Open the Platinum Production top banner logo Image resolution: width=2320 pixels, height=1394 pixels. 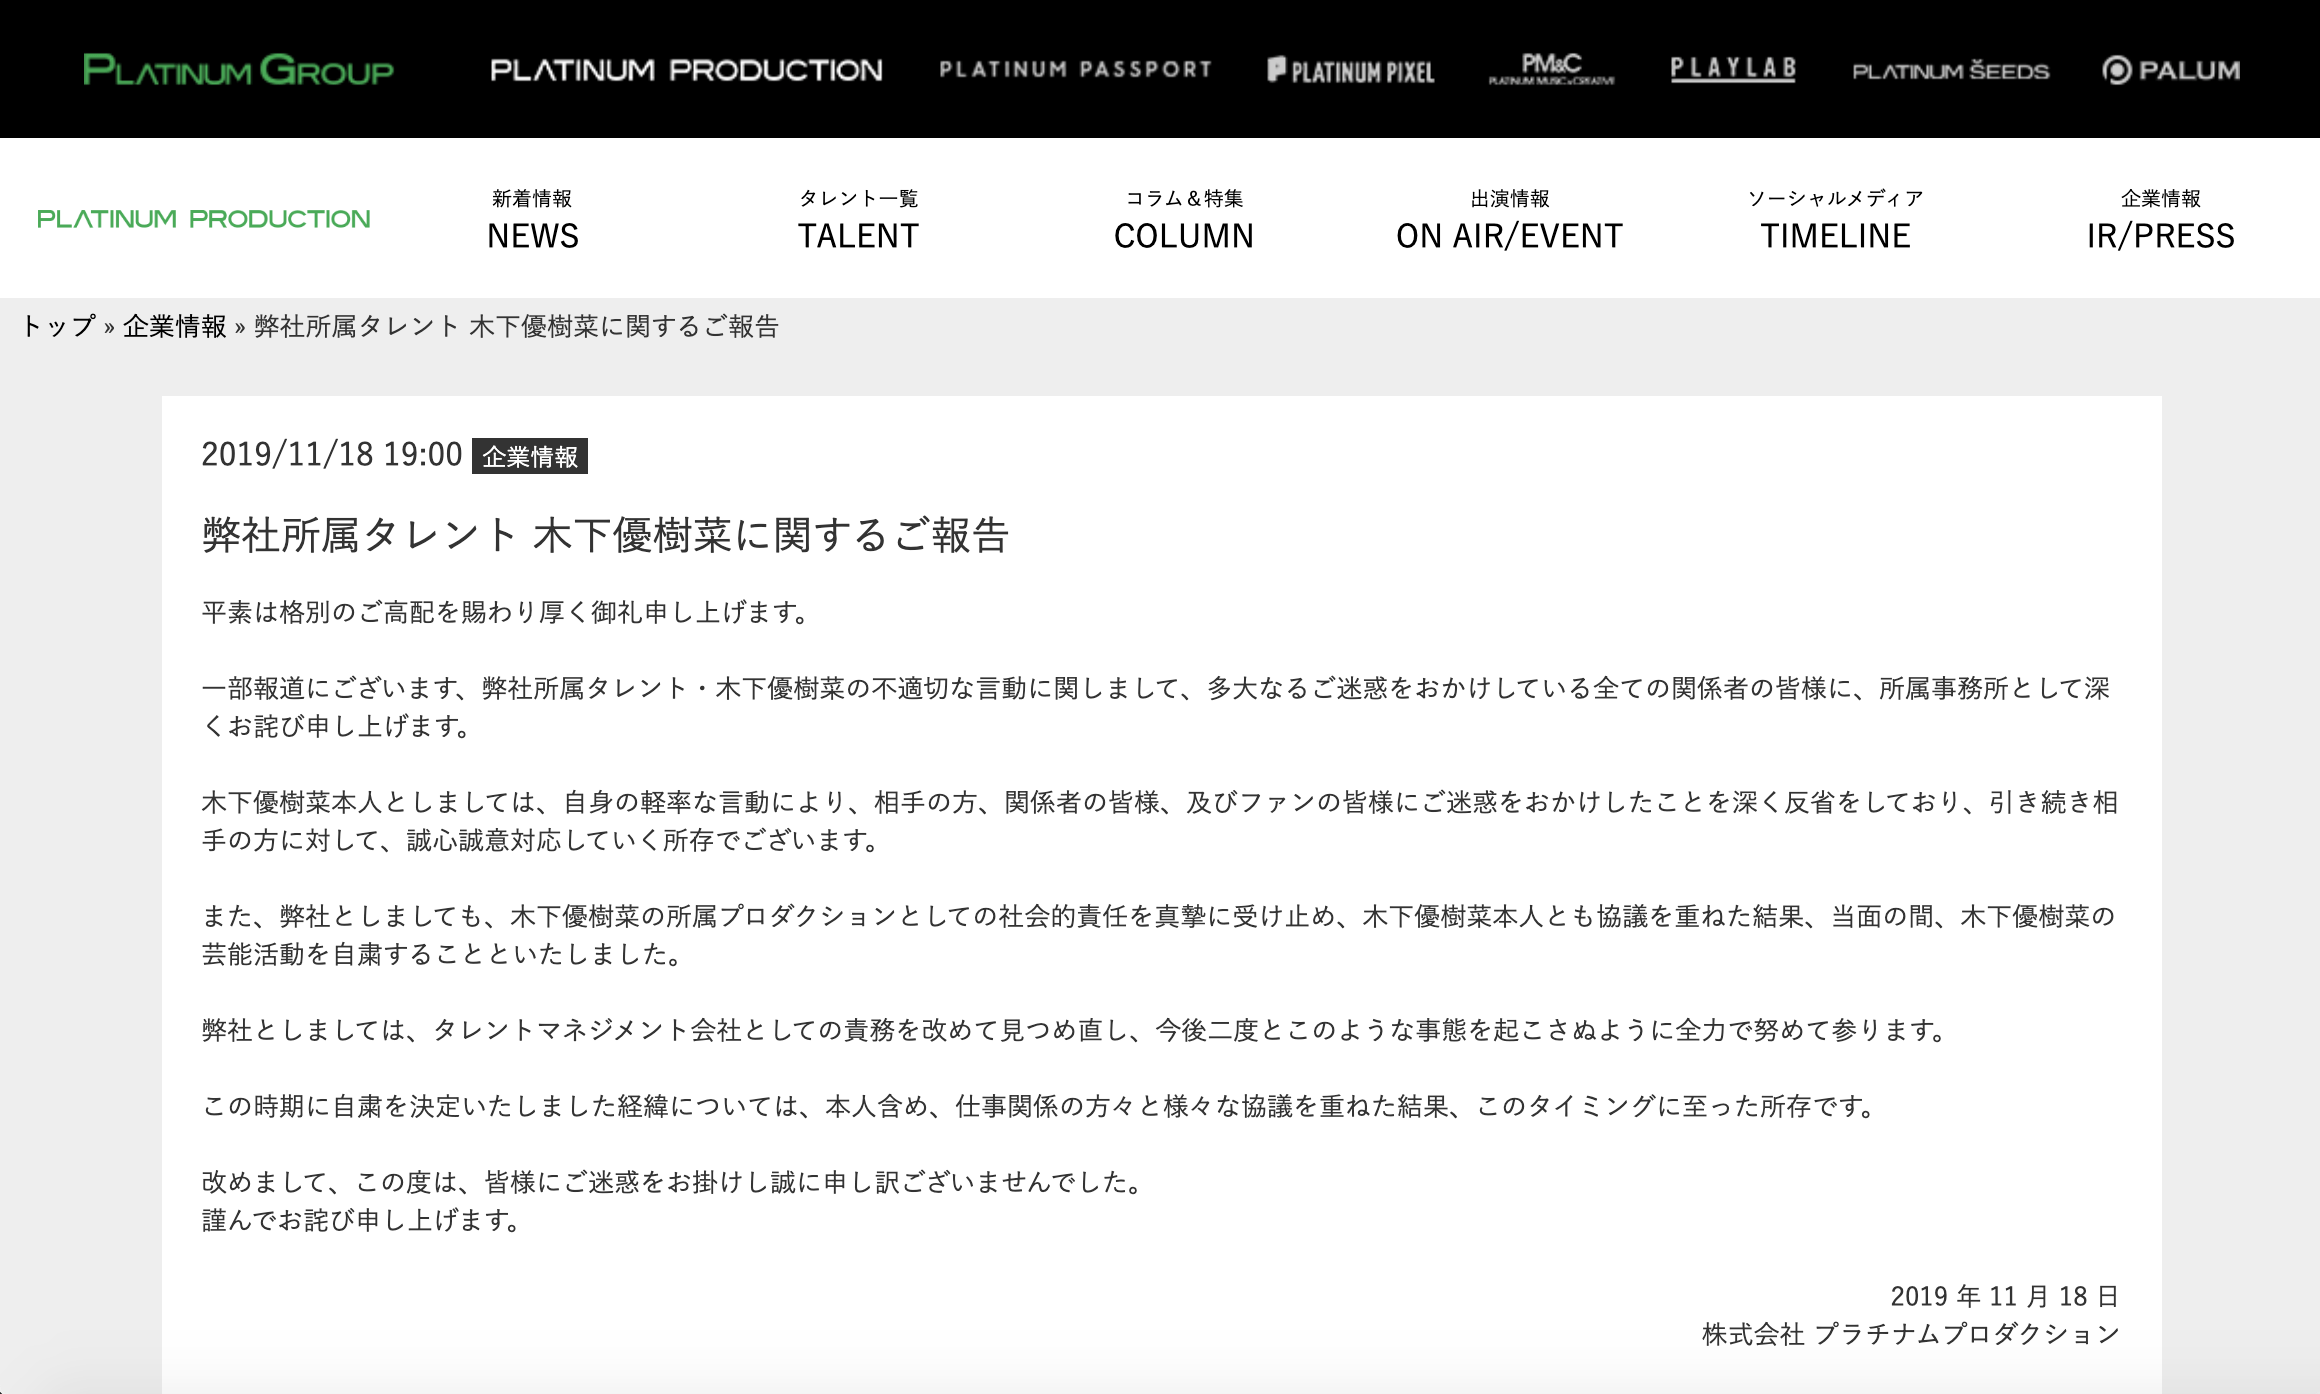coord(686,70)
